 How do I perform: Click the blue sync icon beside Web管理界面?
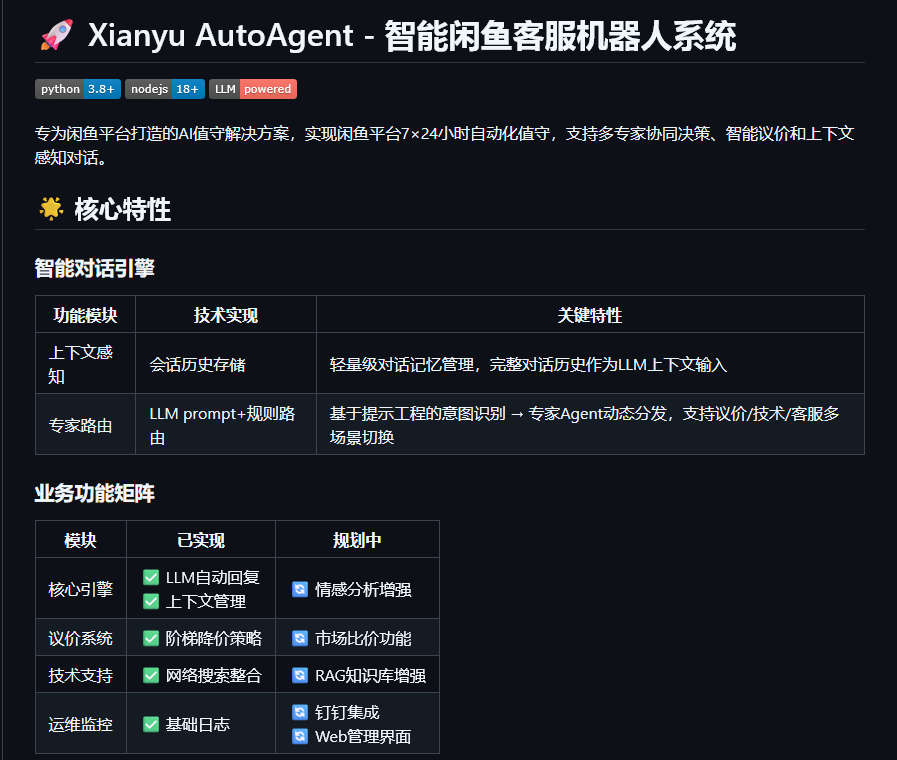pos(300,736)
